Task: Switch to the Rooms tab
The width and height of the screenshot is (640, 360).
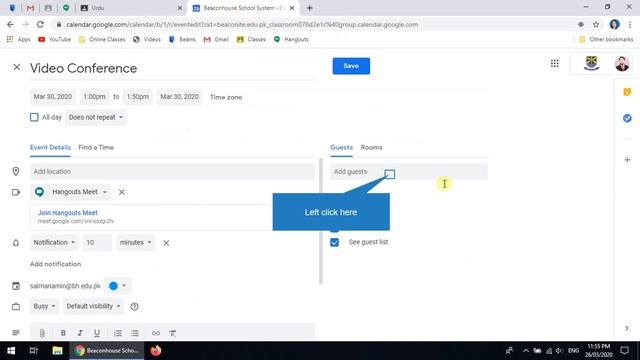Action: (x=371, y=147)
